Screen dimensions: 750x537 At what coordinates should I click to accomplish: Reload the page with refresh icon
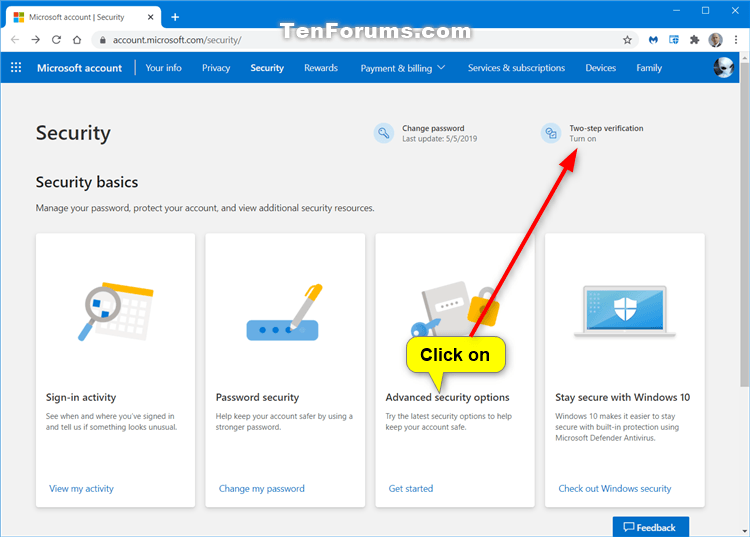coord(56,40)
